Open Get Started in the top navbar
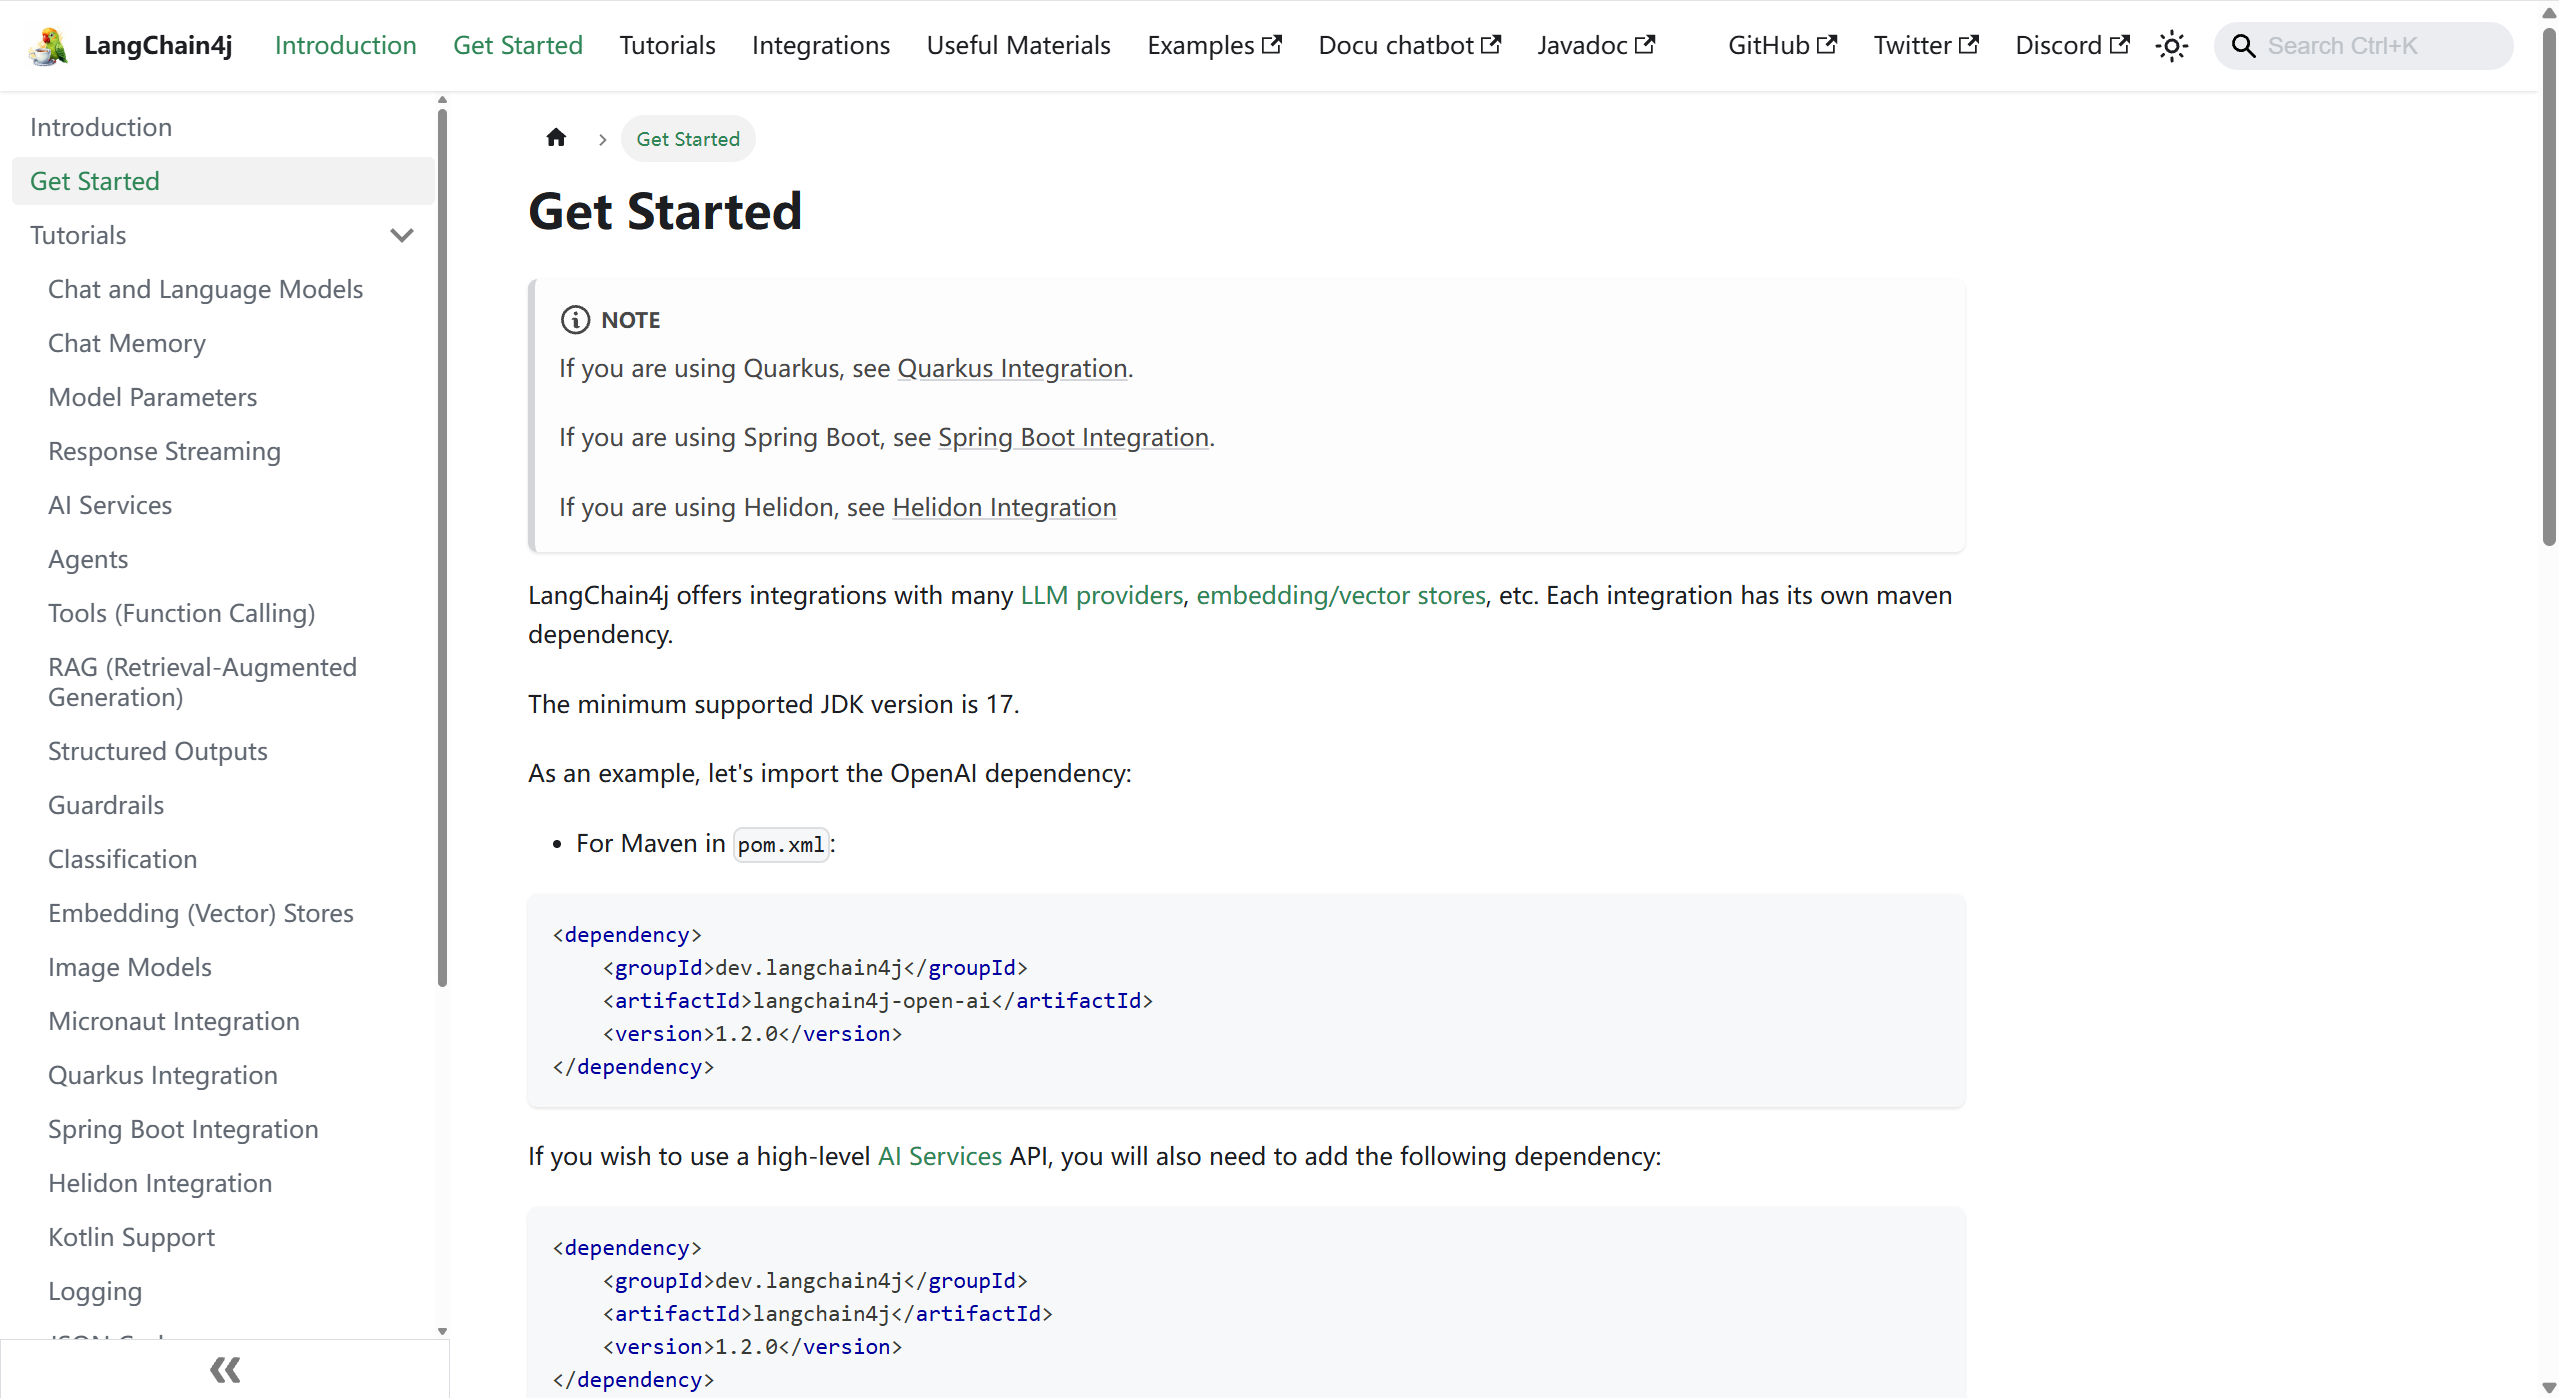Image resolution: width=2559 pixels, height=1398 pixels. coord(518,46)
